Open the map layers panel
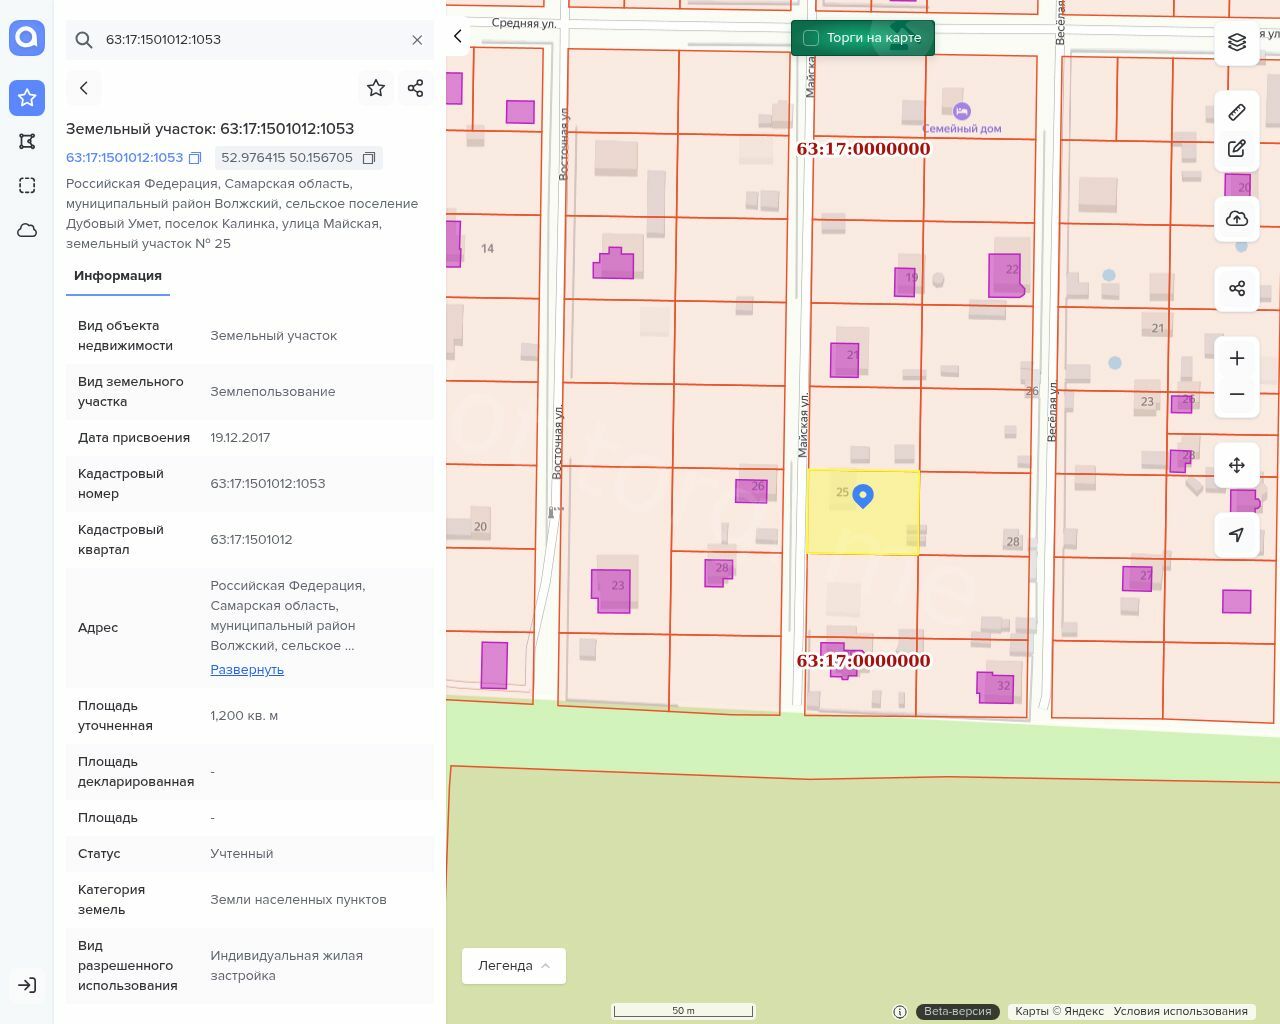The width and height of the screenshot is (1280, 1024). click(1237, 42)
